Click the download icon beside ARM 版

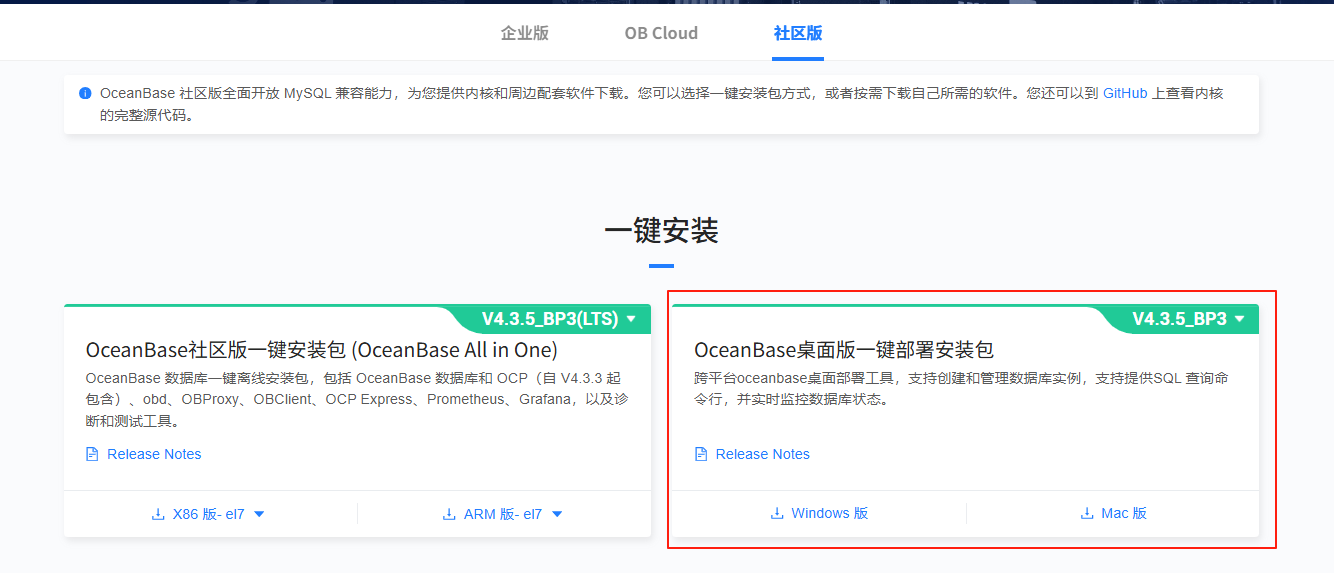449,514
